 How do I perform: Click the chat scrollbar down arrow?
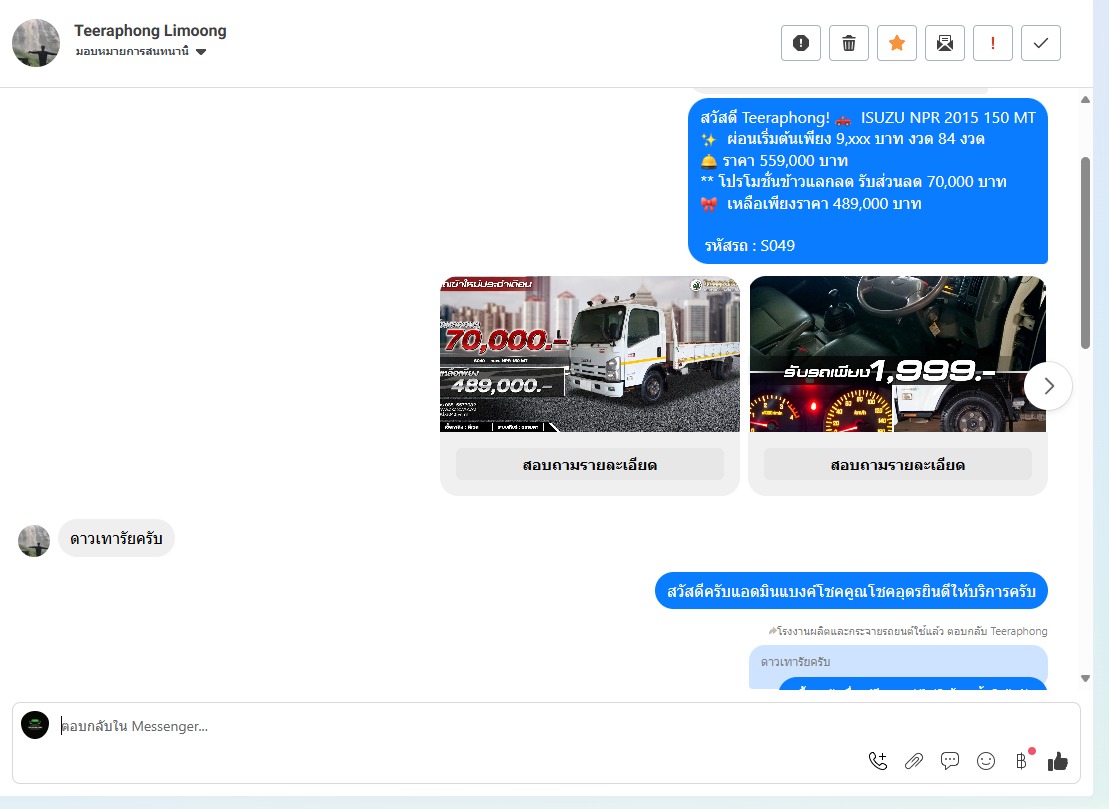[1085, 678]
